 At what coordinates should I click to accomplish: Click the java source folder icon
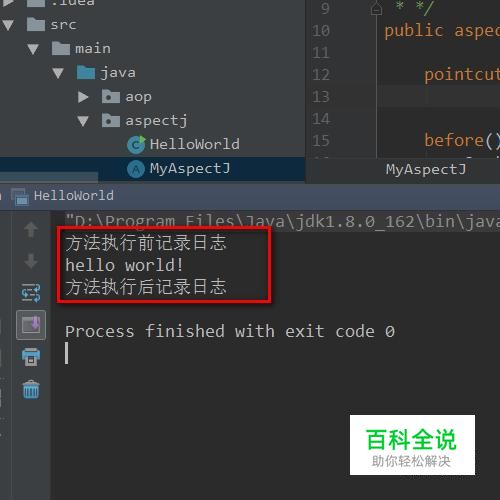(86, 72)
